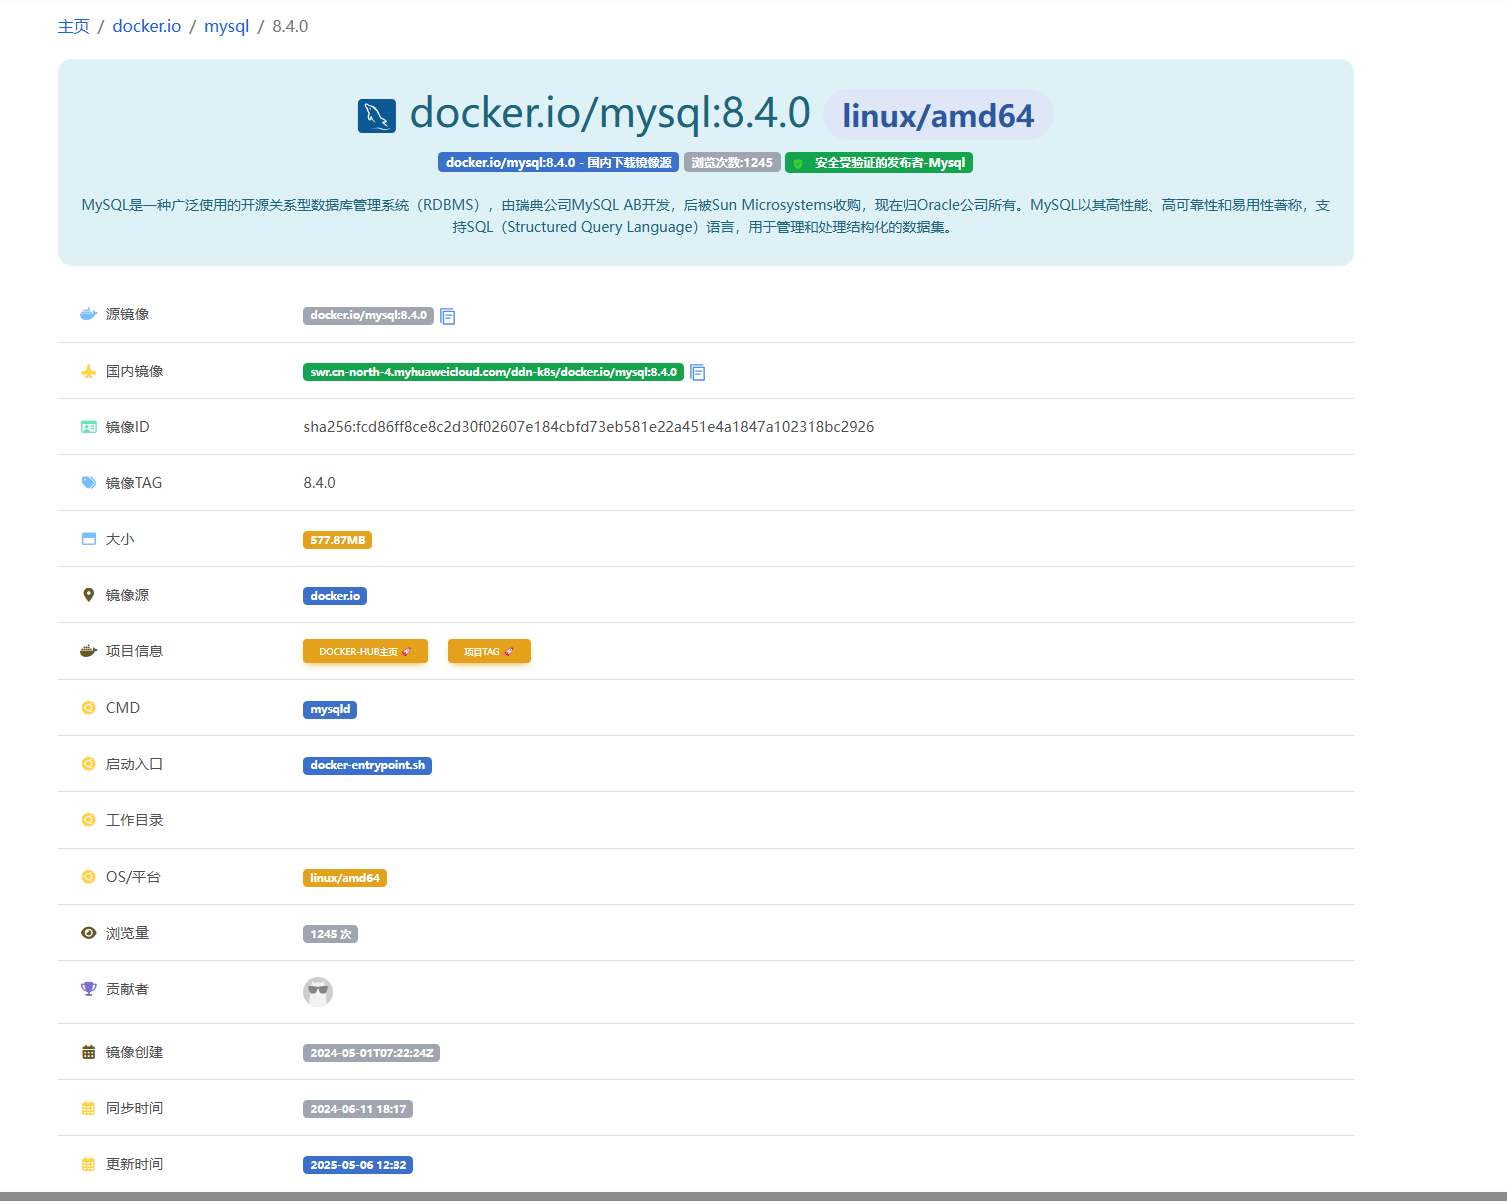The width and height of the screenshot is (1507, 1202).
Task: Open the DOCKER-HUB主页 button
Action: [x=365, y=650]
